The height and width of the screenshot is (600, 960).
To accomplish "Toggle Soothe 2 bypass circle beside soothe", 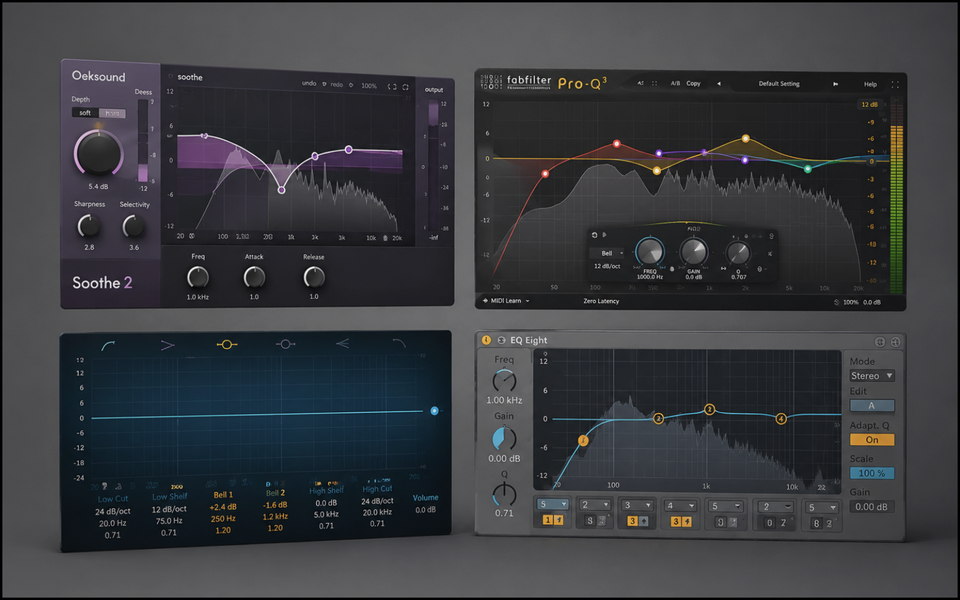I will (x=171, y=77).
